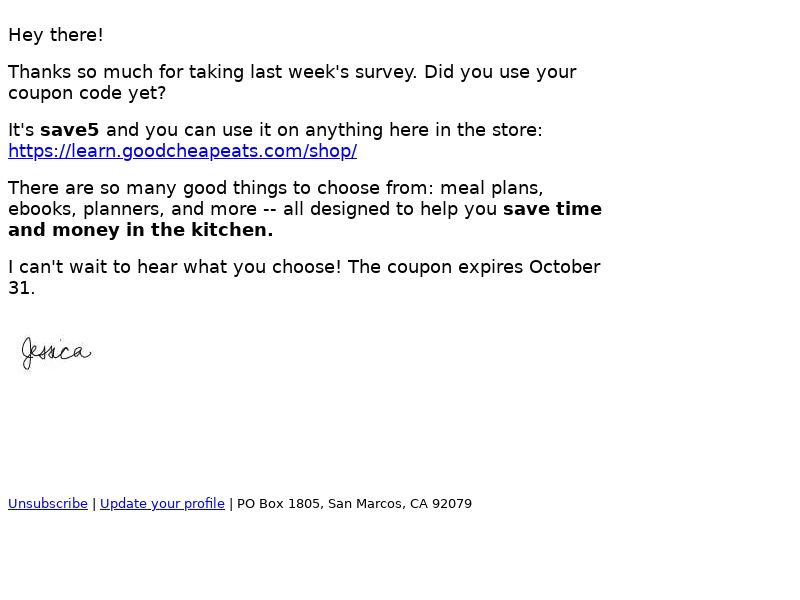Image resolution: width=800 pixels, height=600 pixels.
Task: Click the separator between Unsubscribe and Update profile
Action: click(x=94, y=504)
